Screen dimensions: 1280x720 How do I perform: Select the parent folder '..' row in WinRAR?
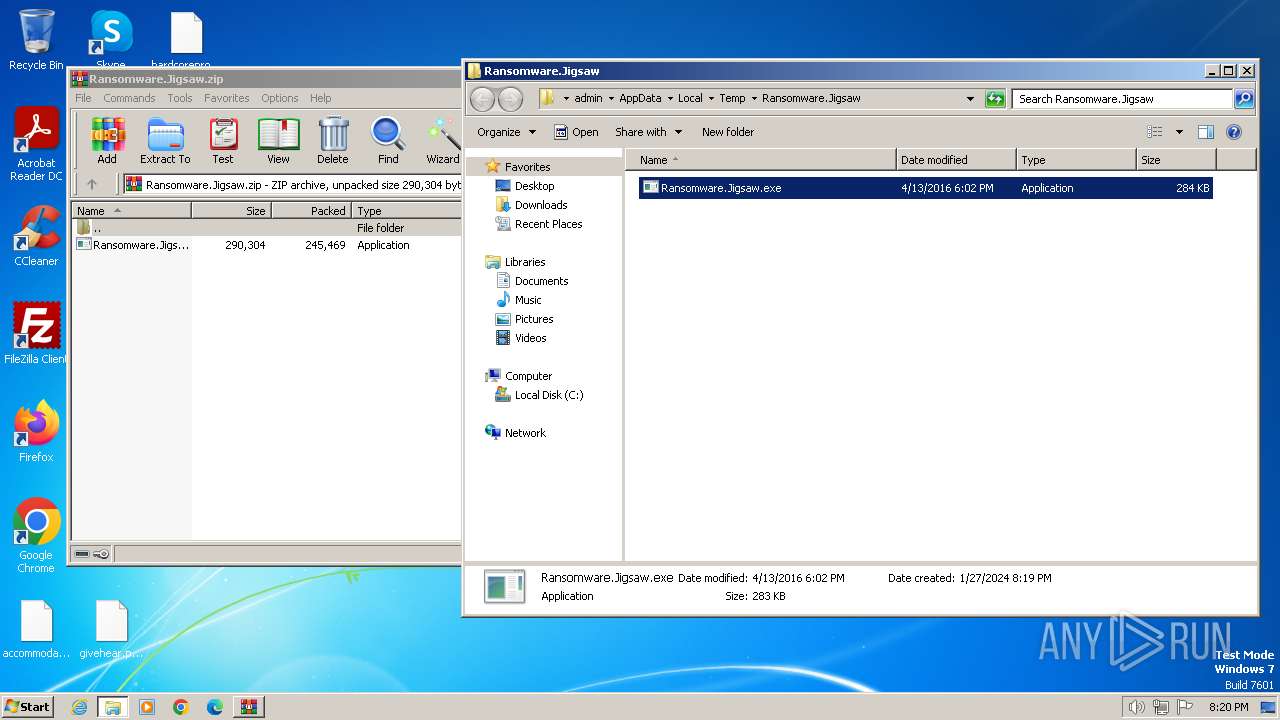267,228
